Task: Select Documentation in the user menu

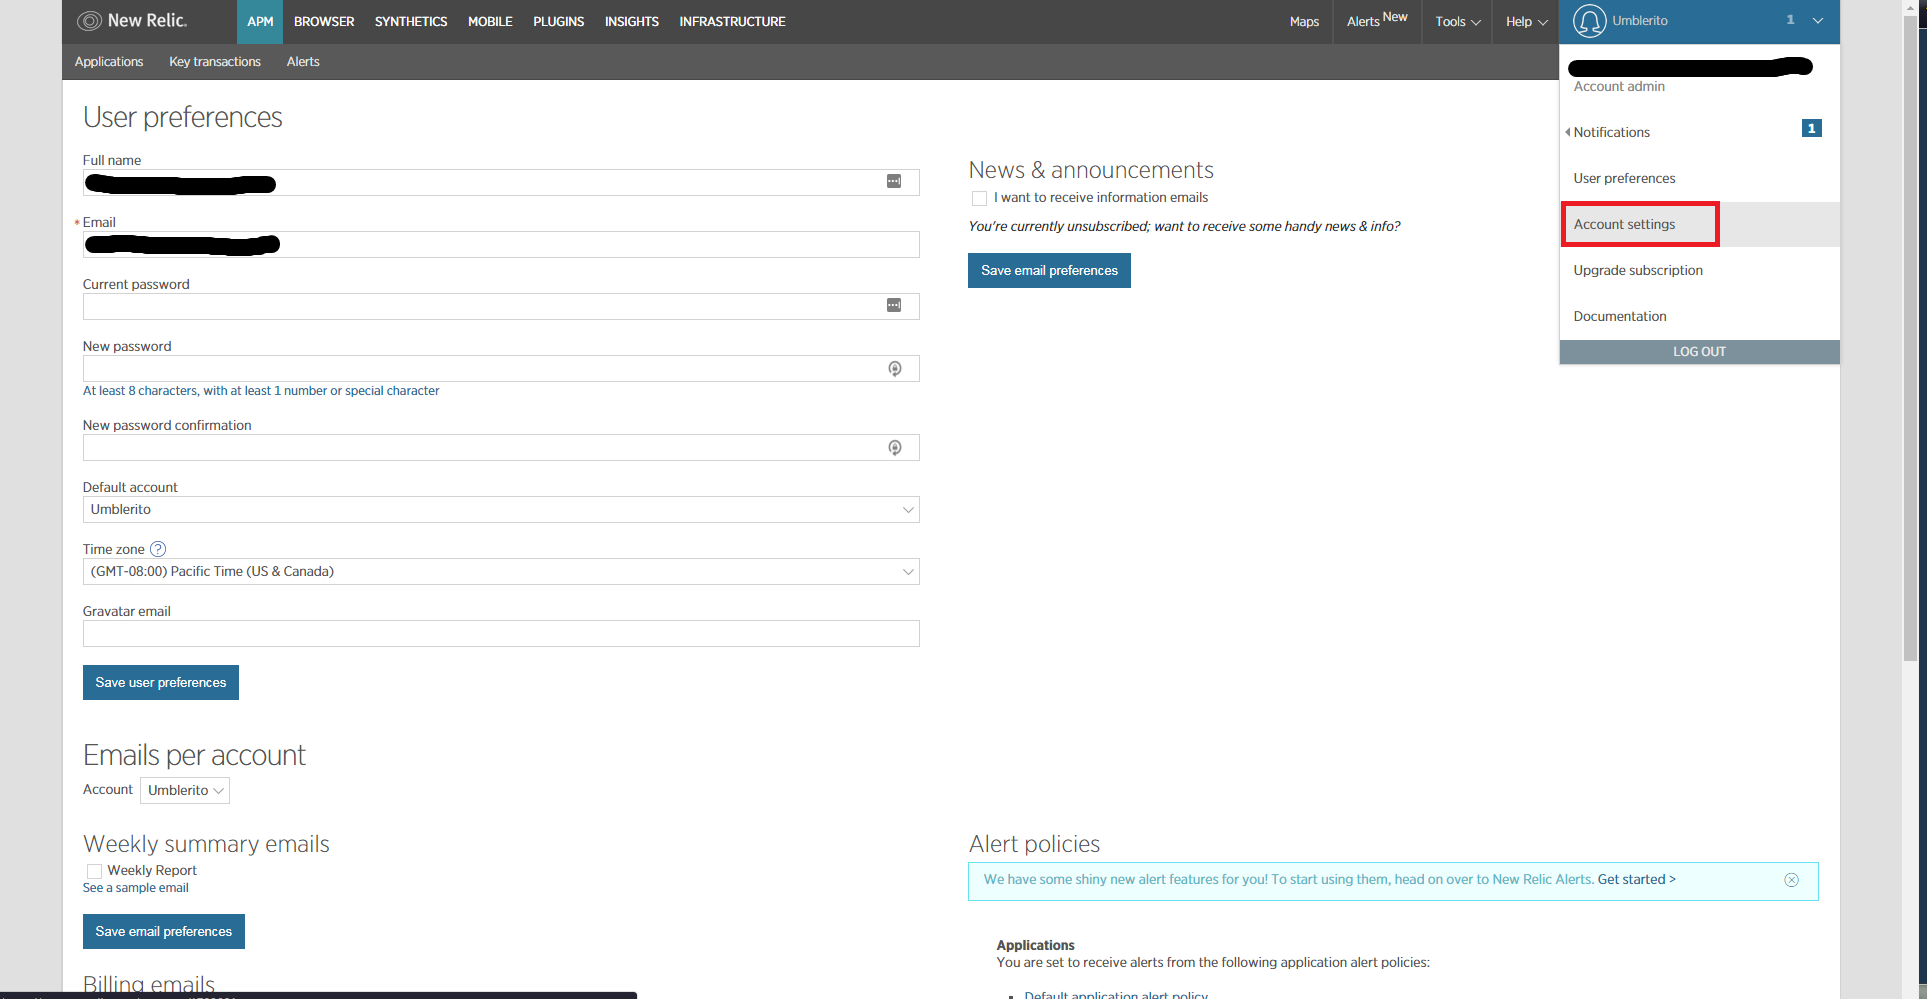Action: click(1620, 317)
